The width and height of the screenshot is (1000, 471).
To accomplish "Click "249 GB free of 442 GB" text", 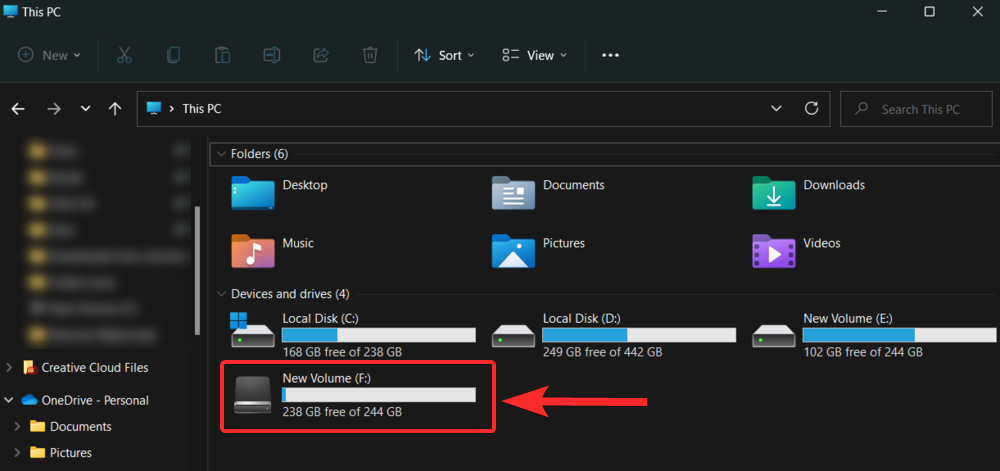I will click(x=603, y=352).
